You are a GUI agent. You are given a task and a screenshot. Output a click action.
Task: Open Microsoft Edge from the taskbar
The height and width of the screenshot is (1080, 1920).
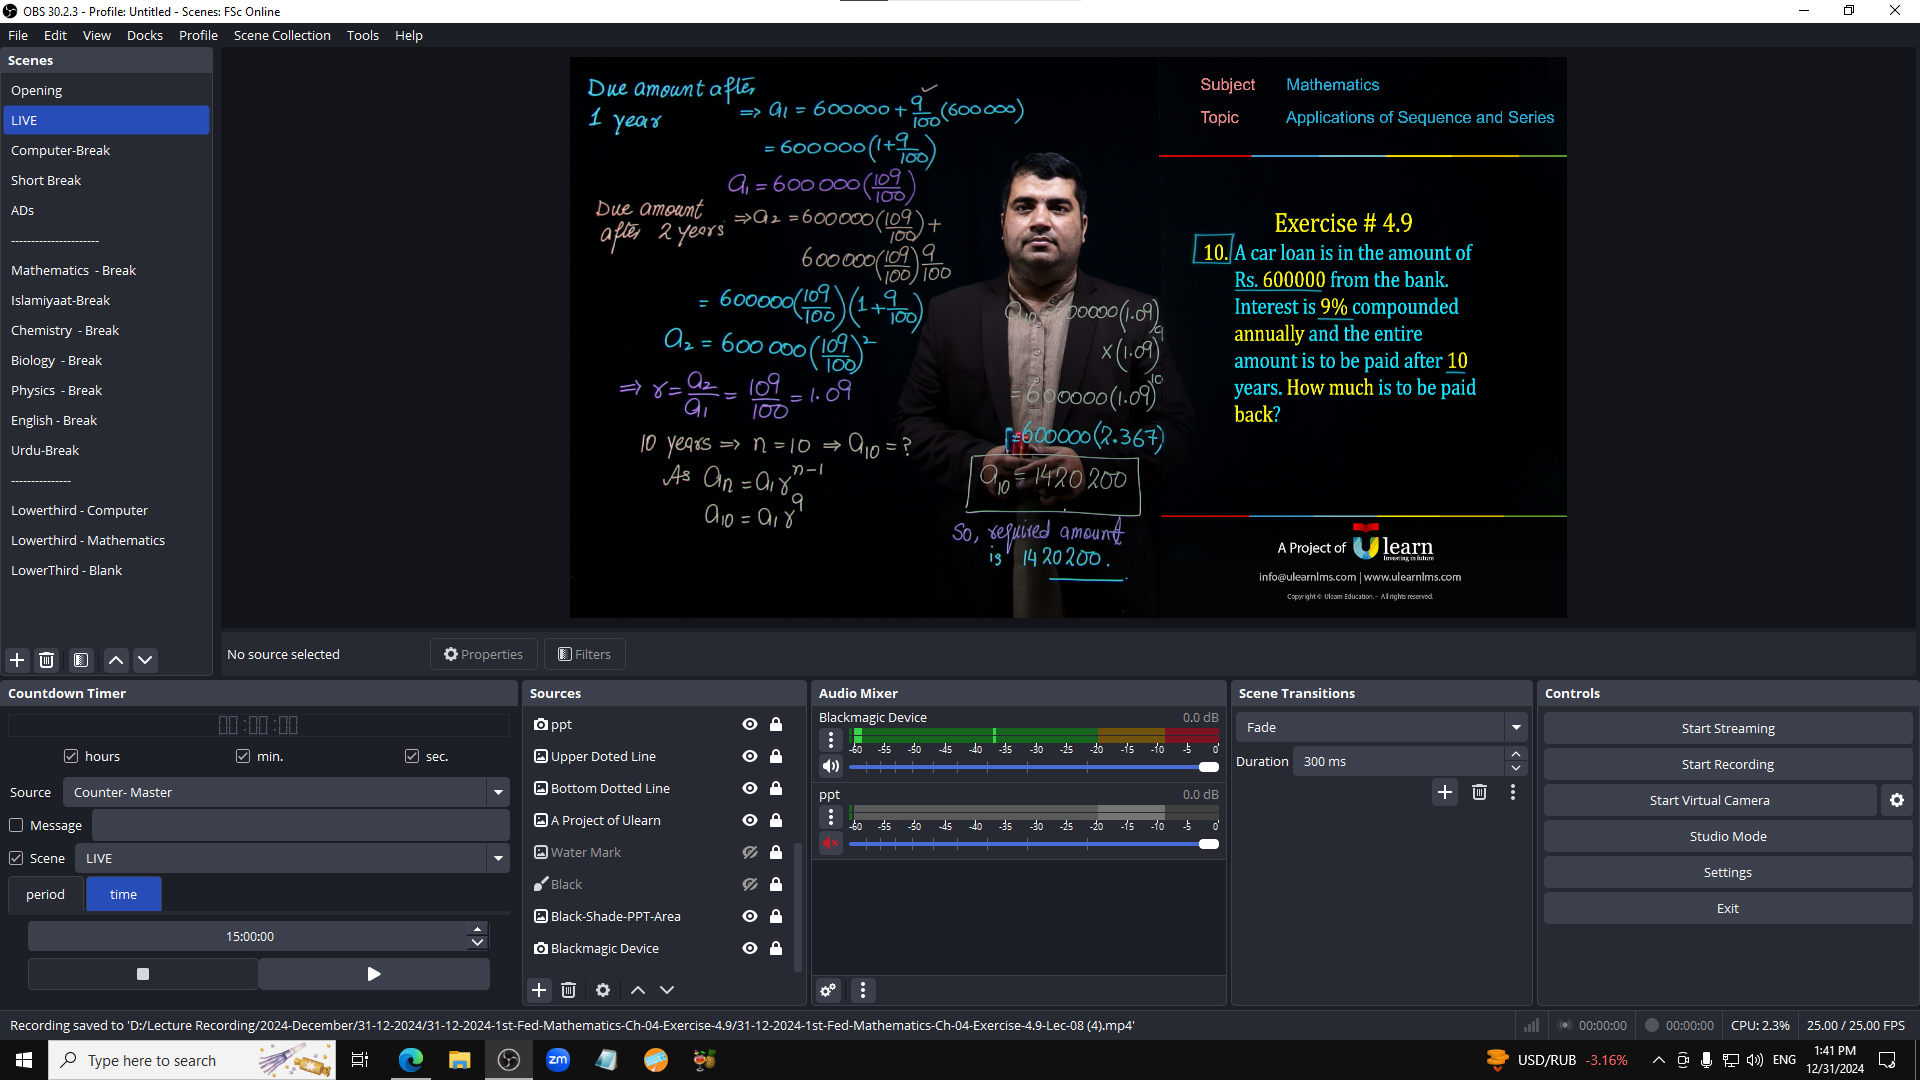pyautogui.click(x=411, y=1060)
